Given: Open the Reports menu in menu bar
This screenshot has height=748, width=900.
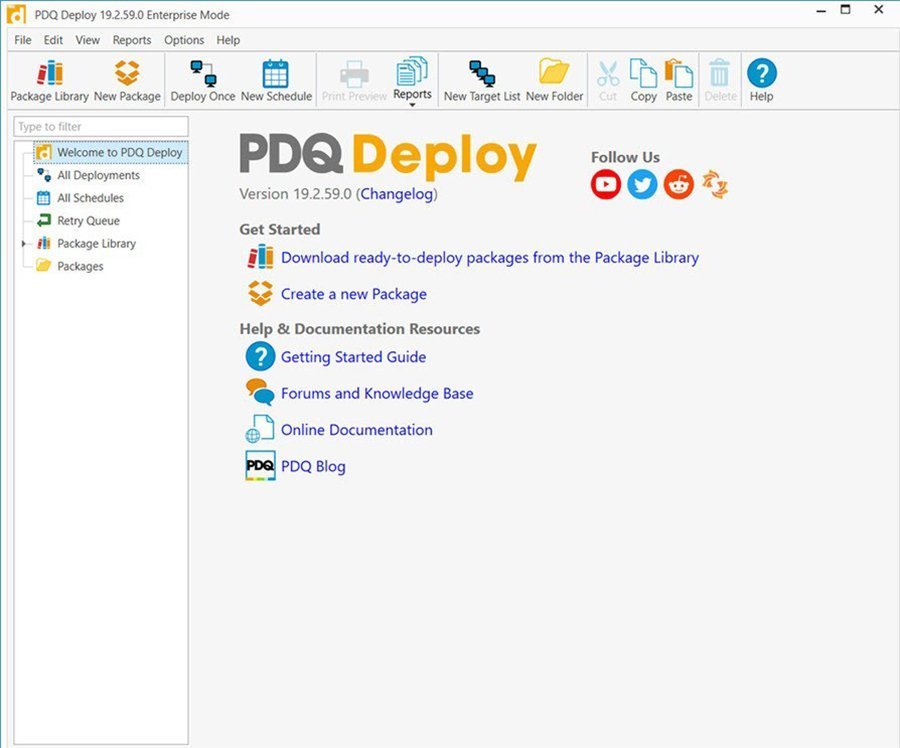Looking at the screenshot, I should pos(132,40).
